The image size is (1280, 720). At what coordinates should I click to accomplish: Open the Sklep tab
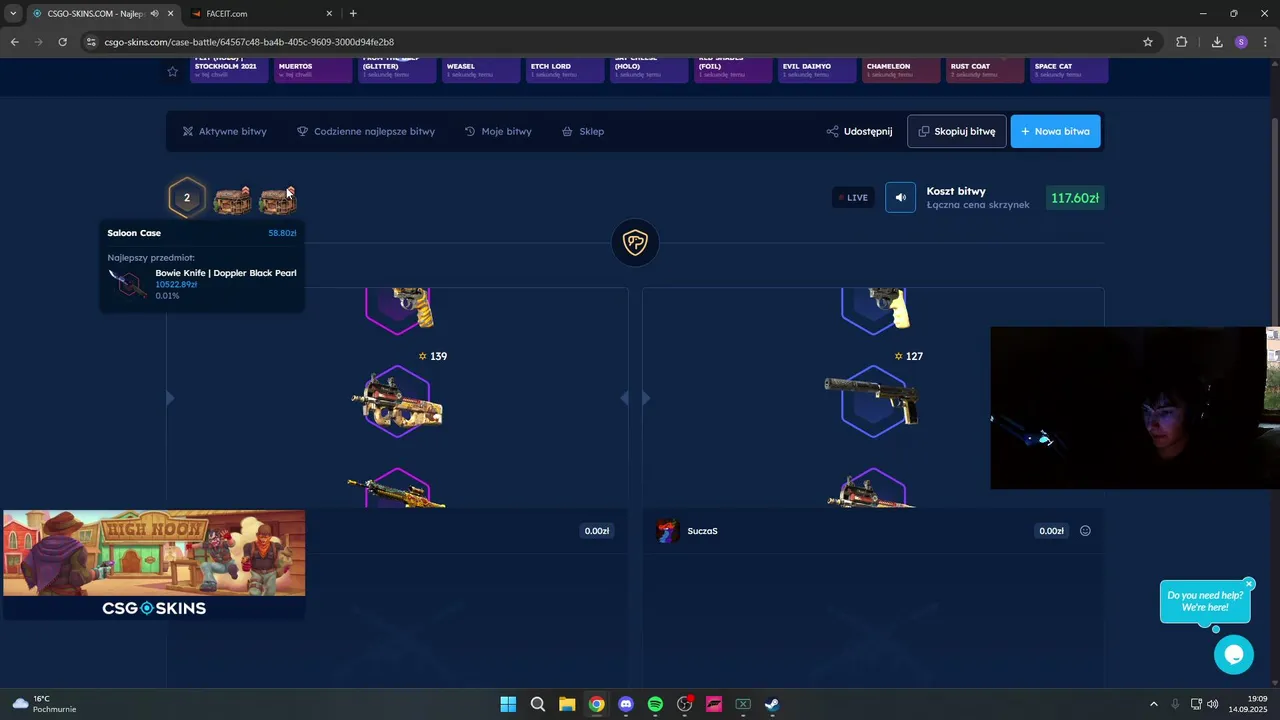[583, 131]
